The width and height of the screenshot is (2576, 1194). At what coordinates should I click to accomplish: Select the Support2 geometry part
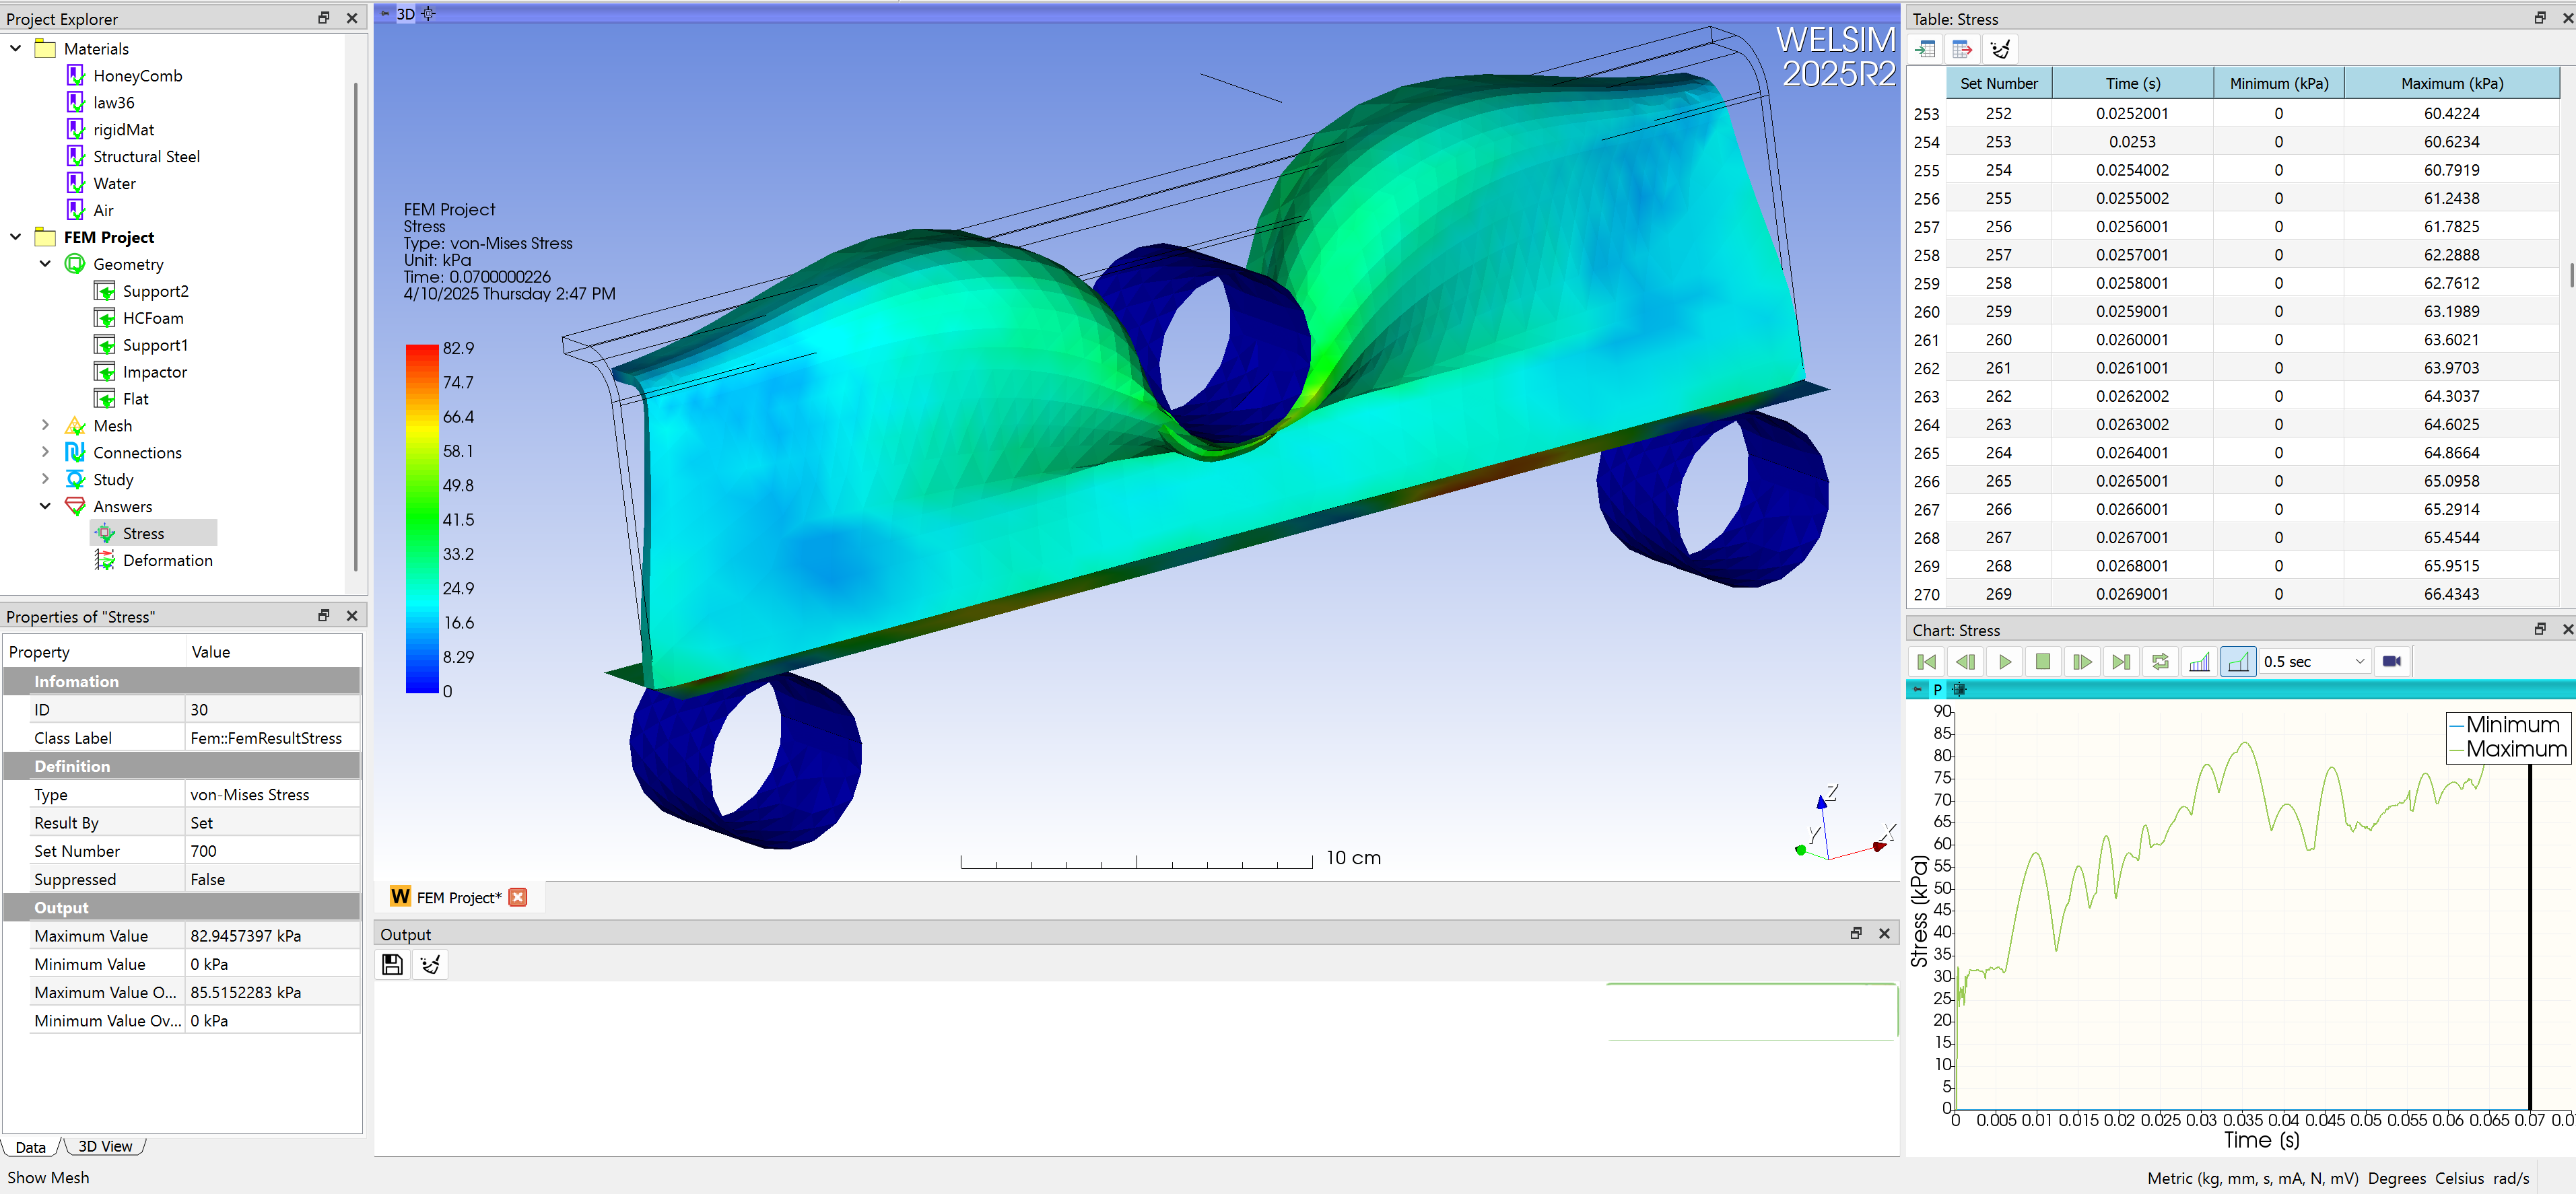155,291
